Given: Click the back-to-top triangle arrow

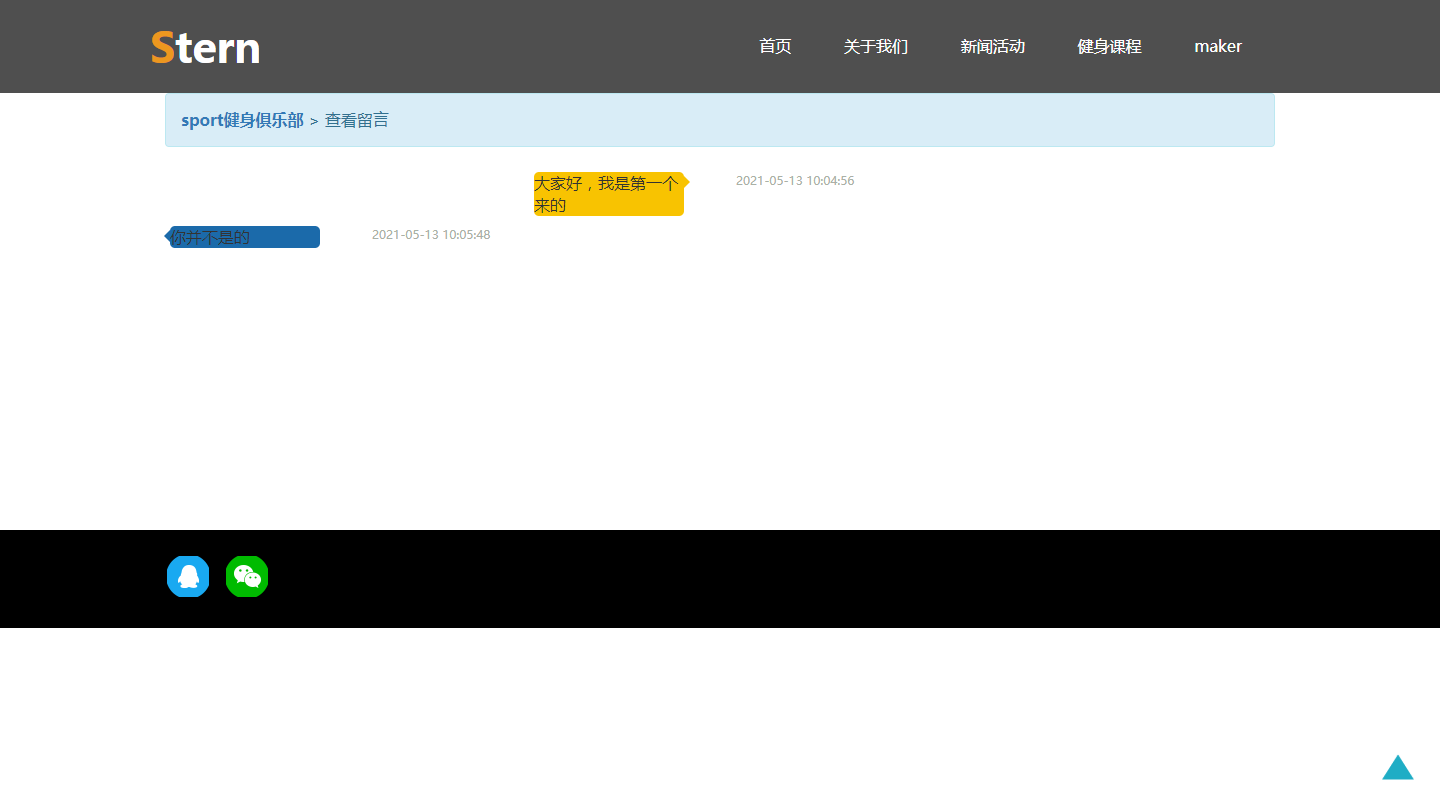Looking at the screenshot, I should [x=1398, y=767].
